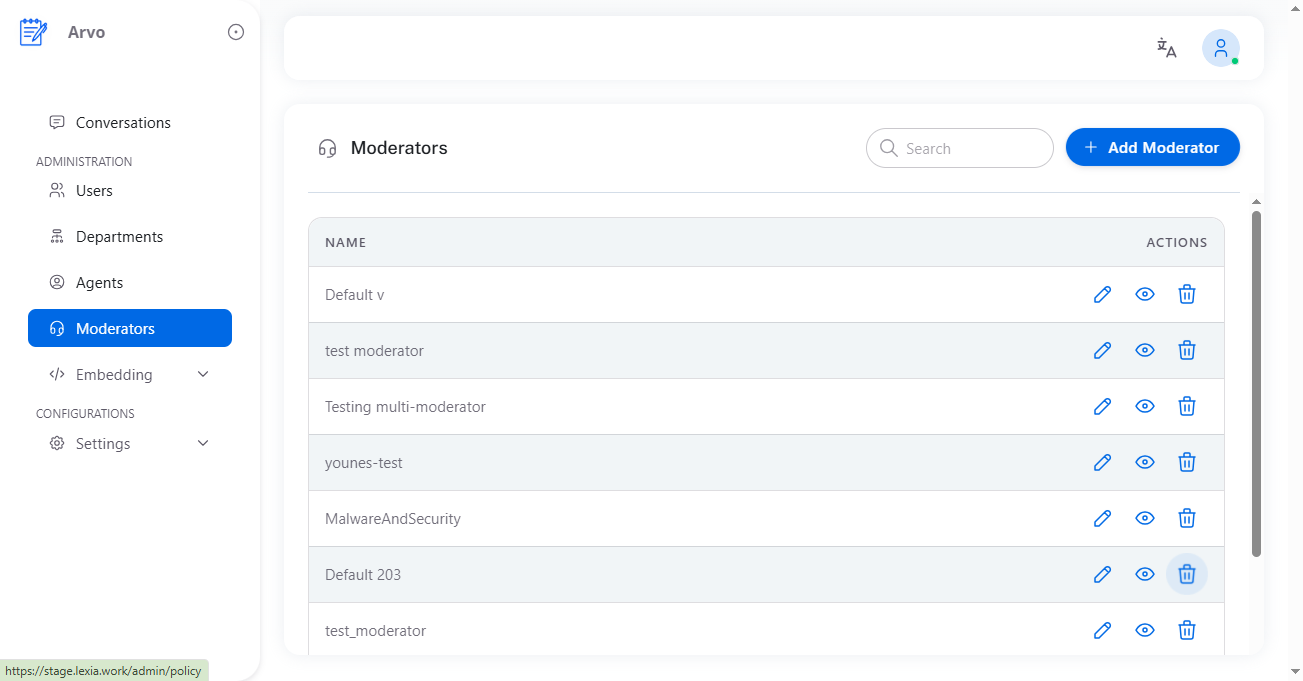This screenshot has height=681, width=1303.
Task: Collapse the Settings chevron in the sidebar
Action: [203, 443]
